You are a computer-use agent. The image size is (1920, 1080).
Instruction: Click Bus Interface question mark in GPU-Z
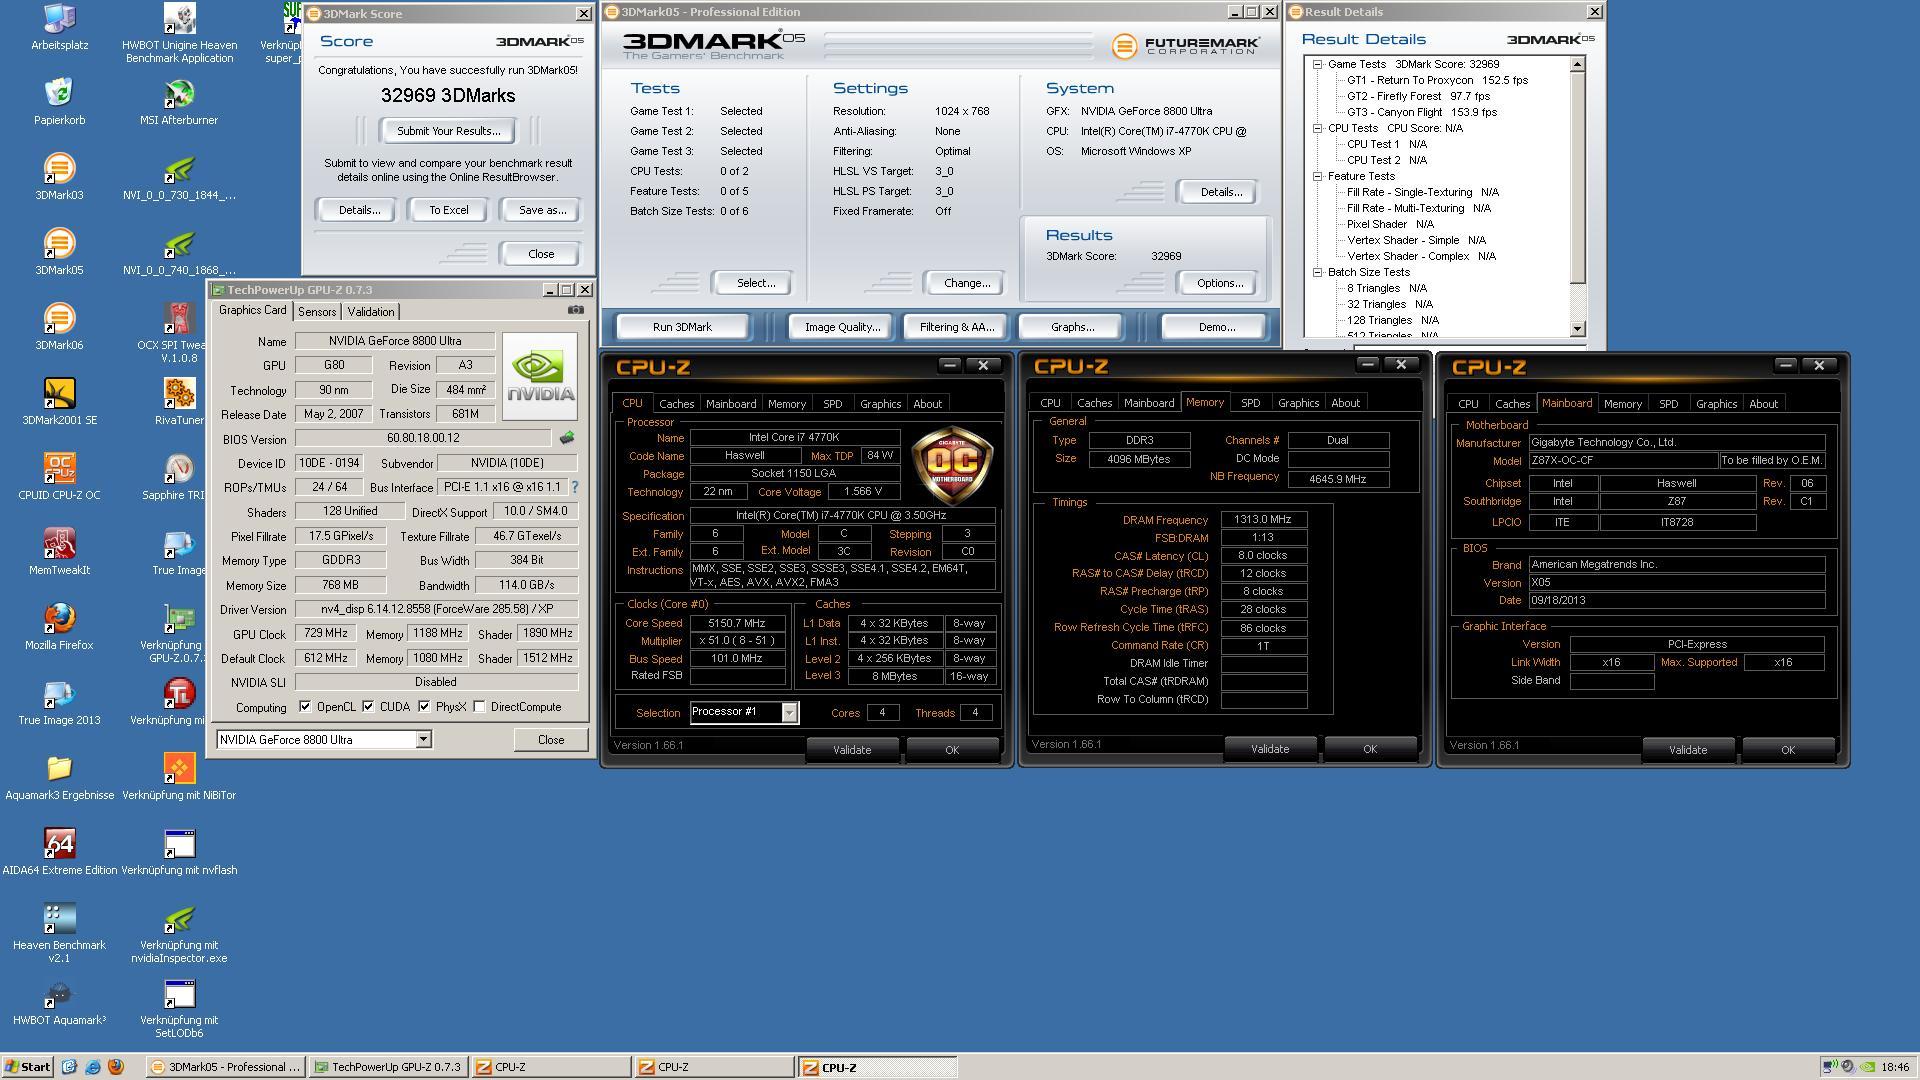point(574,487)
